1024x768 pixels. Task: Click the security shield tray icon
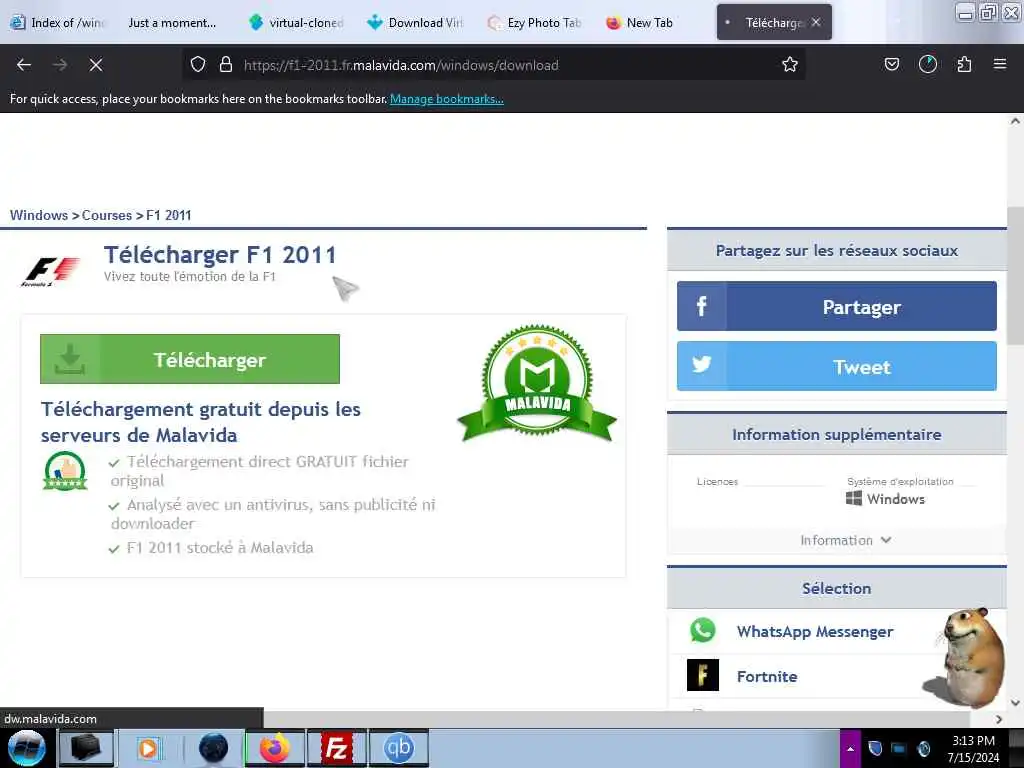[x=875, y=748]
